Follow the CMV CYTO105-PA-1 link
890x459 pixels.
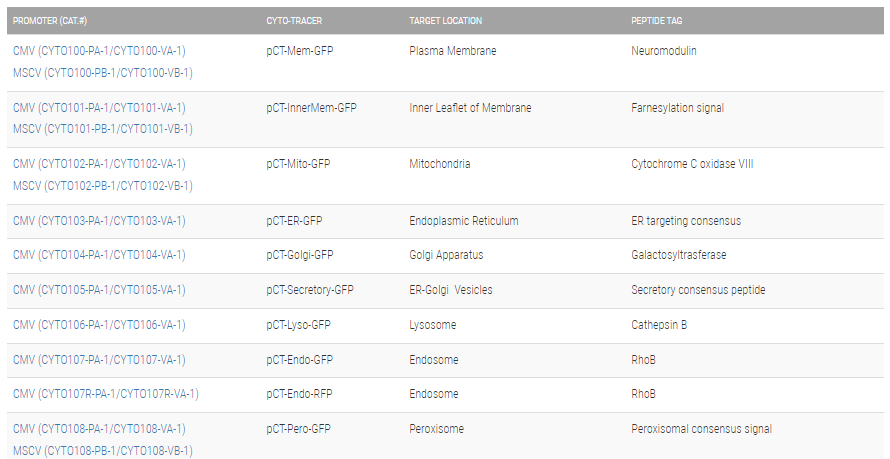click(x=99, y=290)
